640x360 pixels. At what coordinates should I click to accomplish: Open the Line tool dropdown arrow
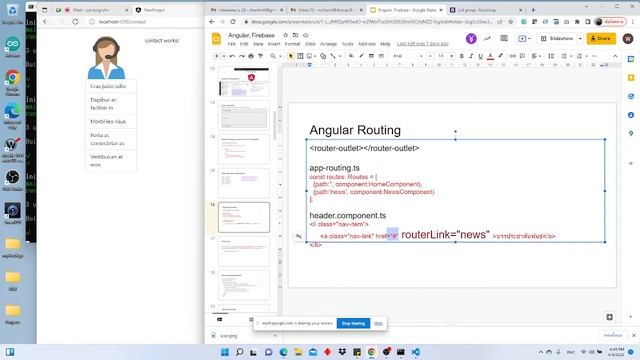pos(340,56)
